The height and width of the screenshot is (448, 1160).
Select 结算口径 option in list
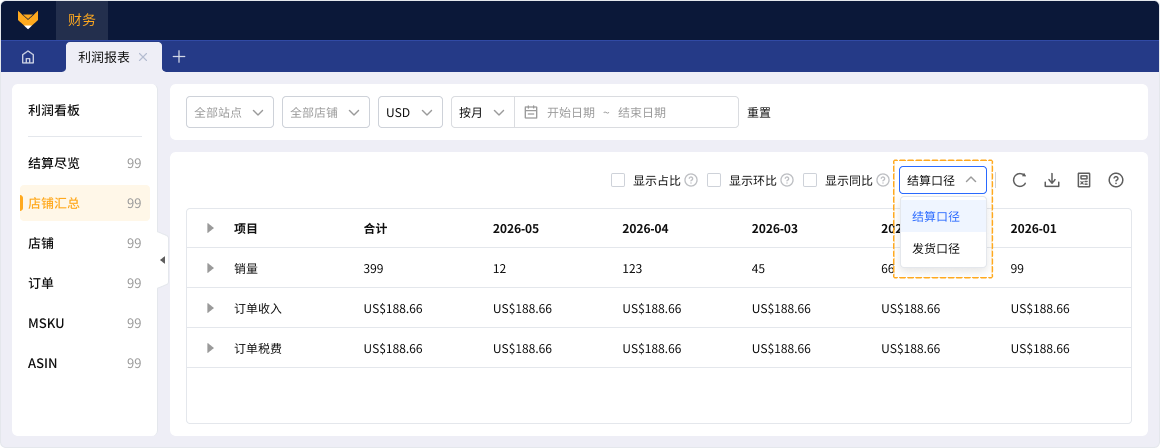point(943,217)
